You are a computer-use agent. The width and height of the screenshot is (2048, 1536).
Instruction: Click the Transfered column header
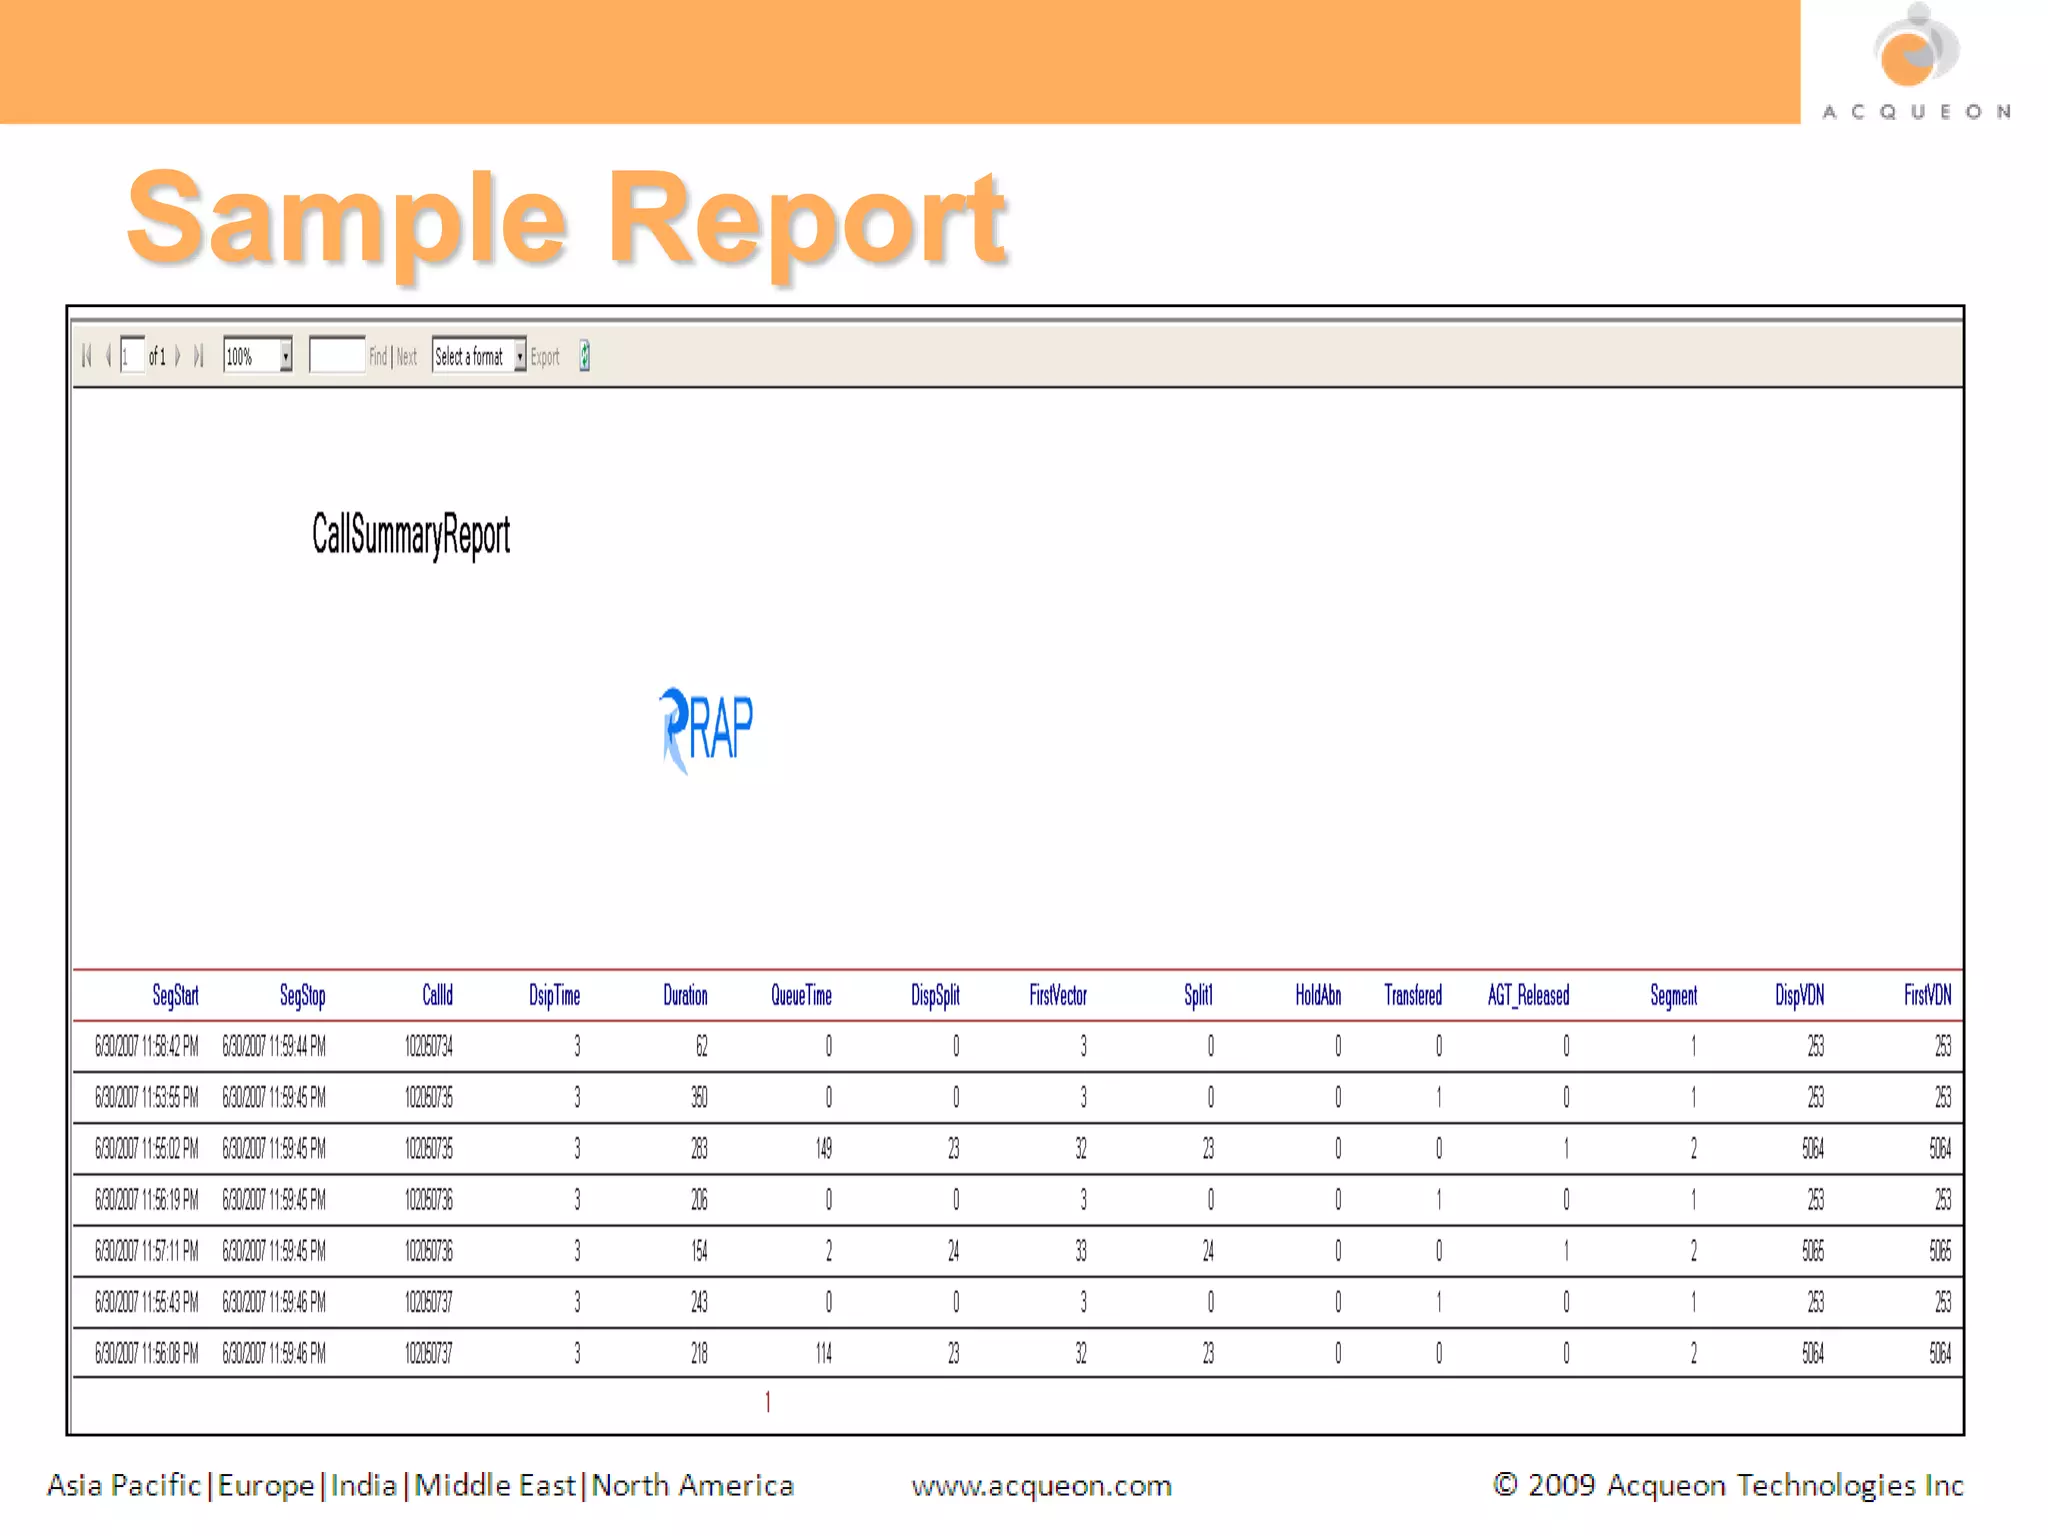coord(1413,995)
